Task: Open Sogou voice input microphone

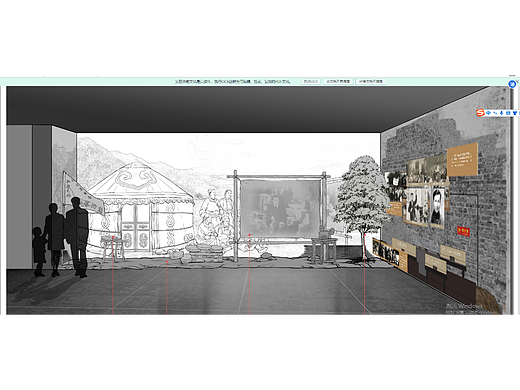Action: (501, 113)
